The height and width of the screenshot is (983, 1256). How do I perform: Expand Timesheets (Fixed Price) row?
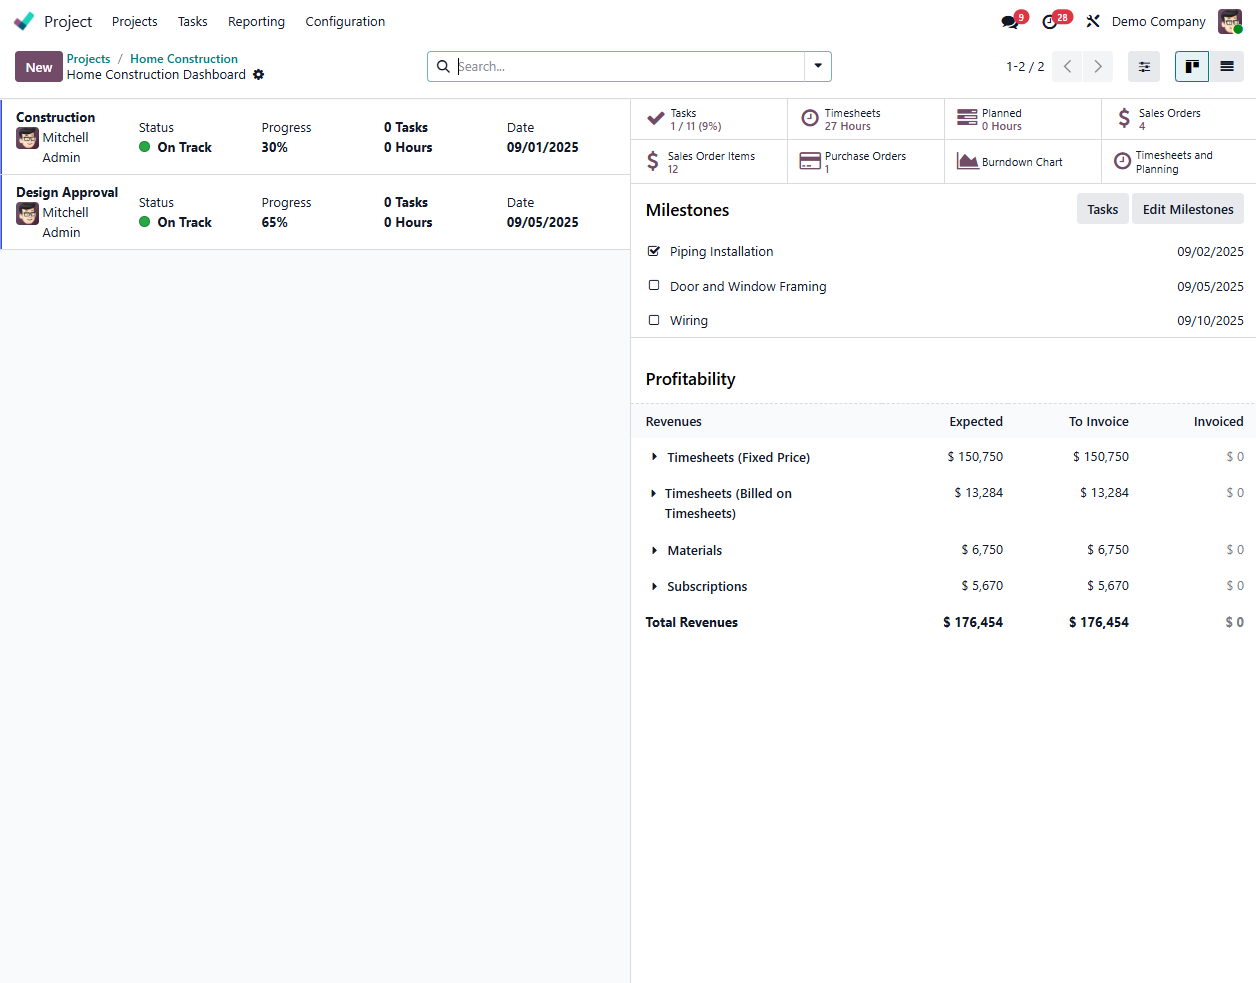tap(655, 457)
